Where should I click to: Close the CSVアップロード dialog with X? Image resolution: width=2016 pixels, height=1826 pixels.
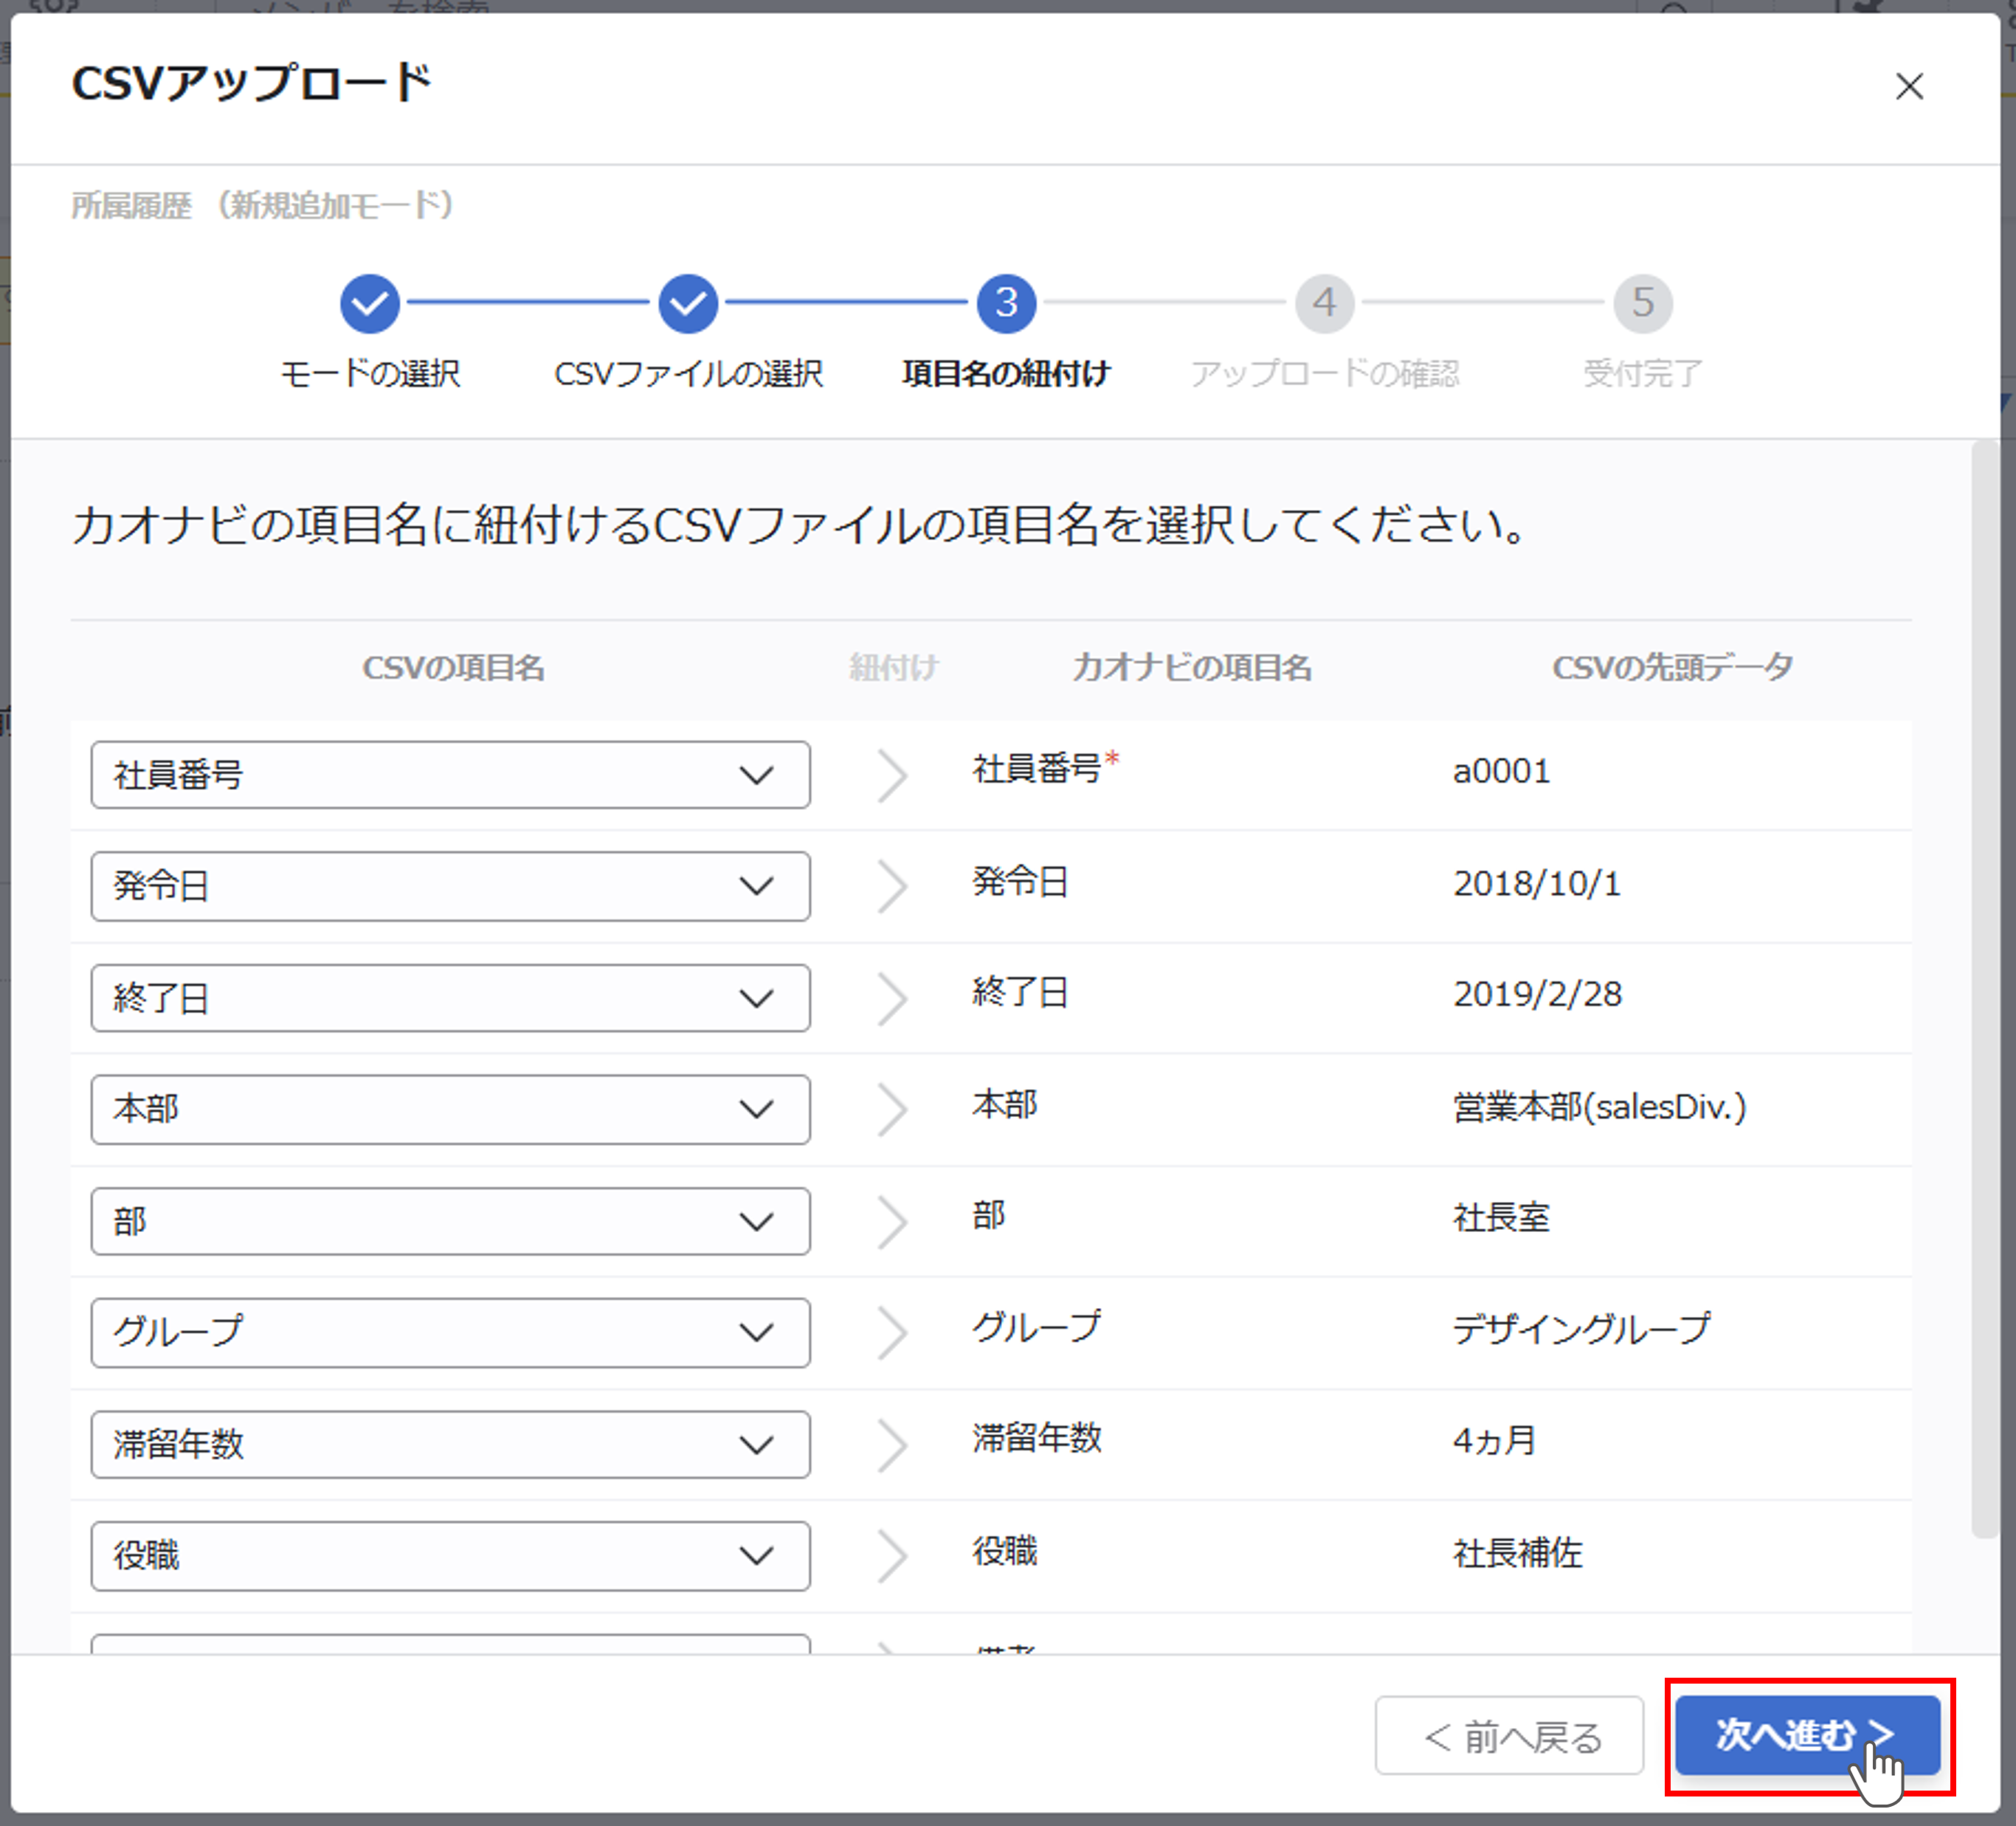1908,87
